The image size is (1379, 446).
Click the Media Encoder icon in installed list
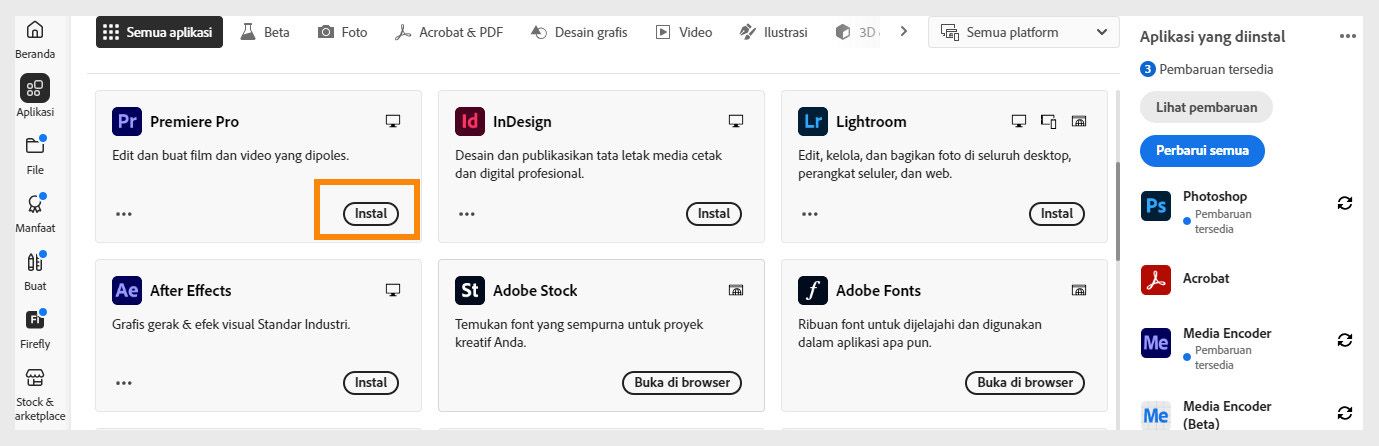[x=1156, y=343]
